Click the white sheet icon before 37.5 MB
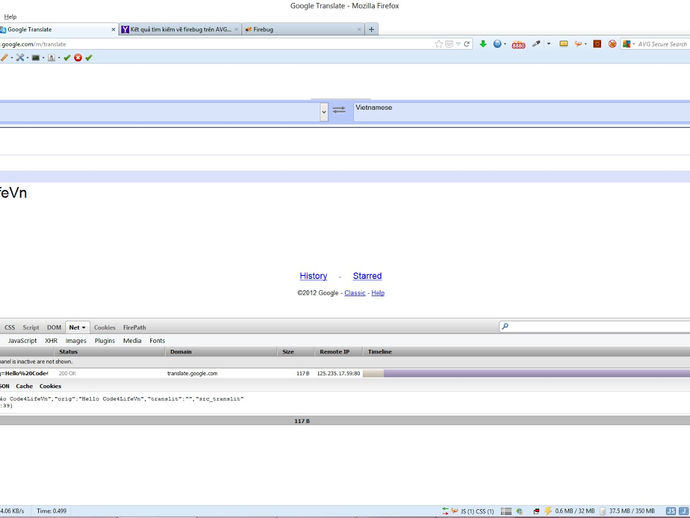 click(602, 511)
